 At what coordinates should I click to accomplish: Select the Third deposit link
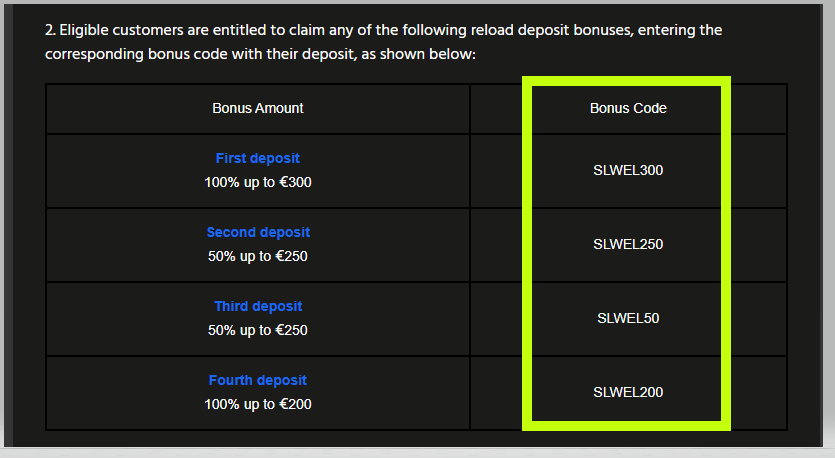click(x=257, y=306)
